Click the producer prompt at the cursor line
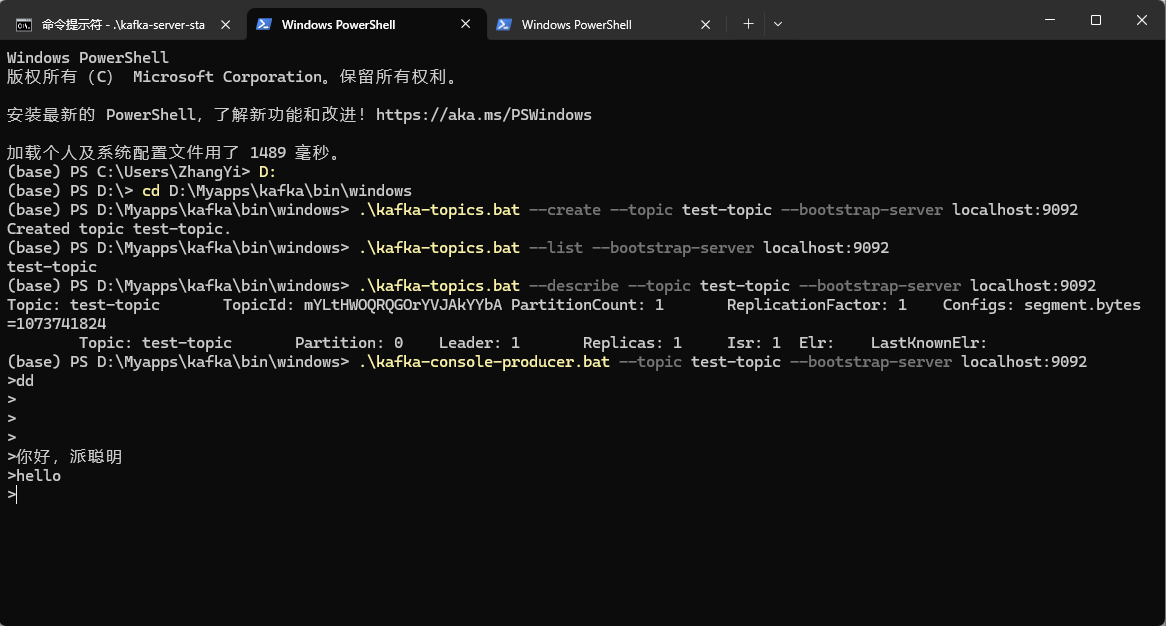Screen dimensions: 1166x626 point(11,494)
